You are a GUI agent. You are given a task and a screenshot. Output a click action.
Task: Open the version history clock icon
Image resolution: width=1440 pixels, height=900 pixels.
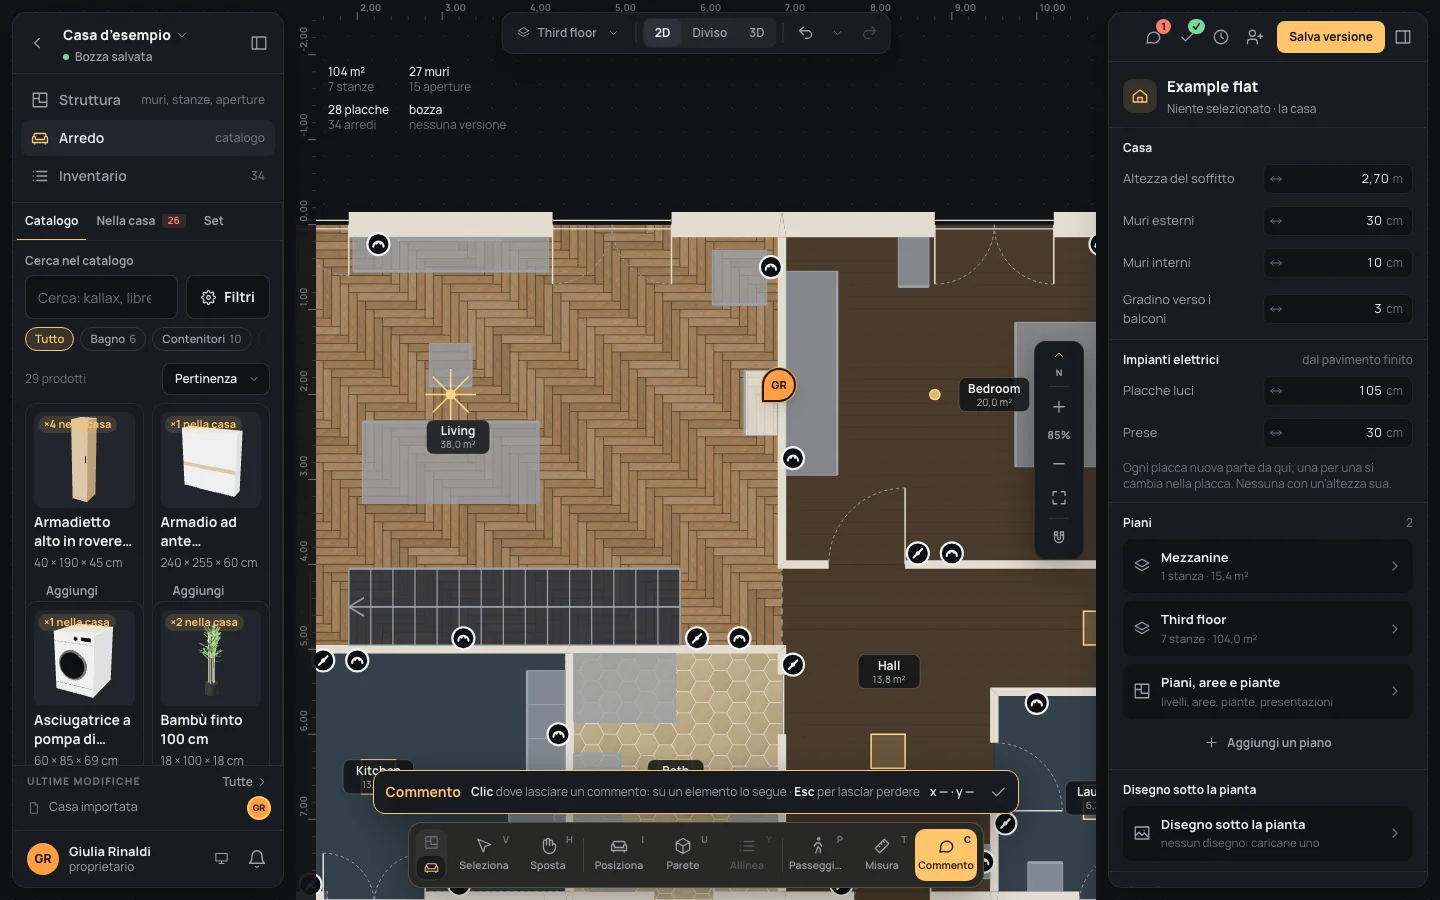pos(1221,37)
